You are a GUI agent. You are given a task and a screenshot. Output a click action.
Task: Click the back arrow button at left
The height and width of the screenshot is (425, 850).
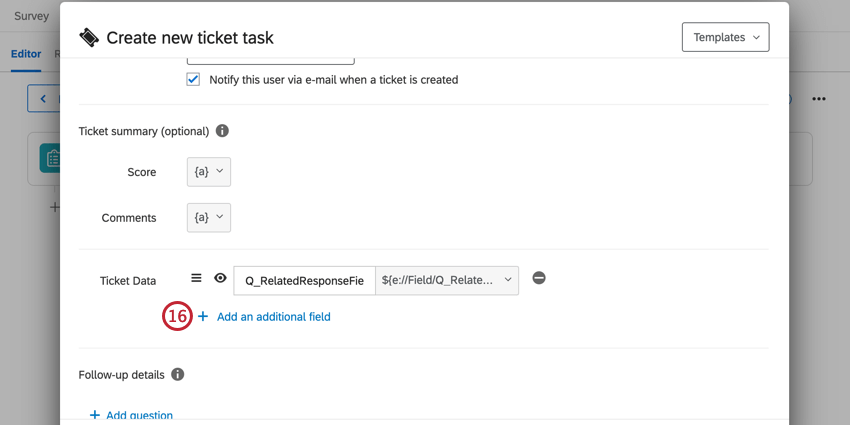(43, 99)
